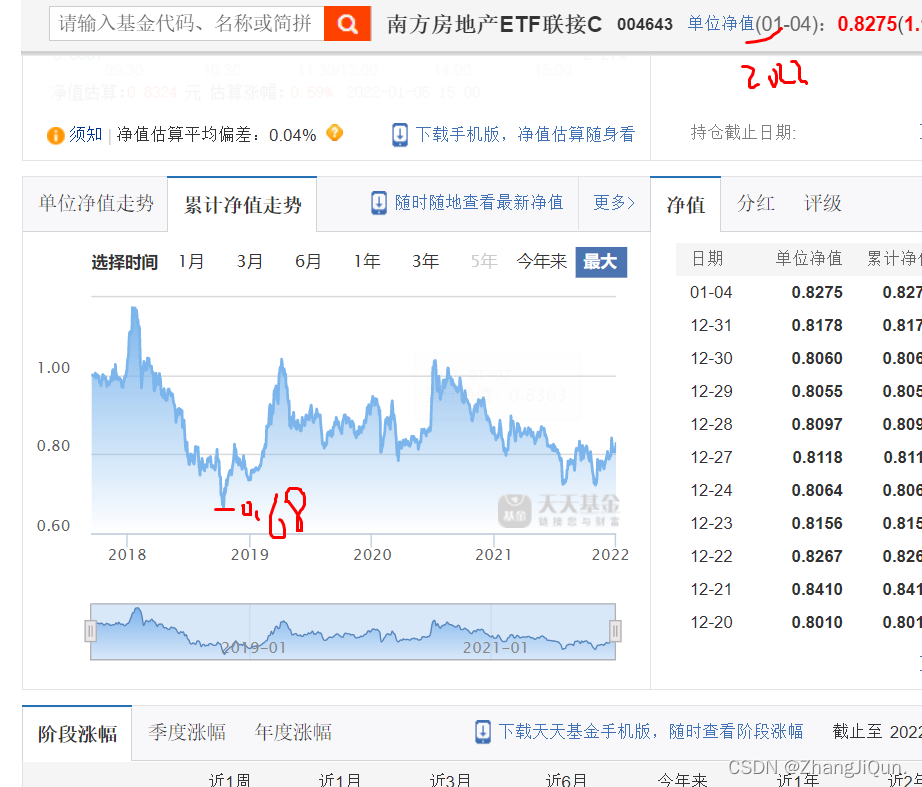
Task: Select the 阶段涨幅 tab
Action: point(77,734)
